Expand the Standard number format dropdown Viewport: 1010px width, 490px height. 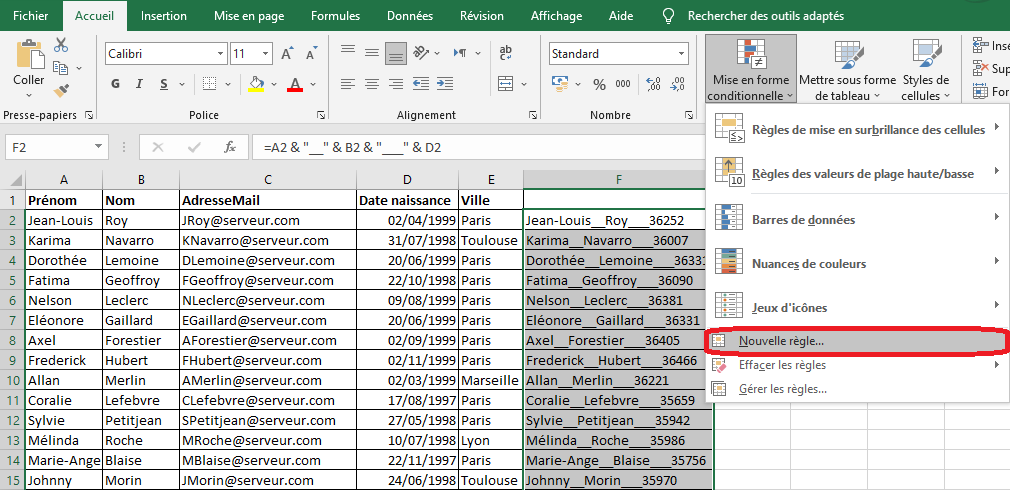point(681,54)
